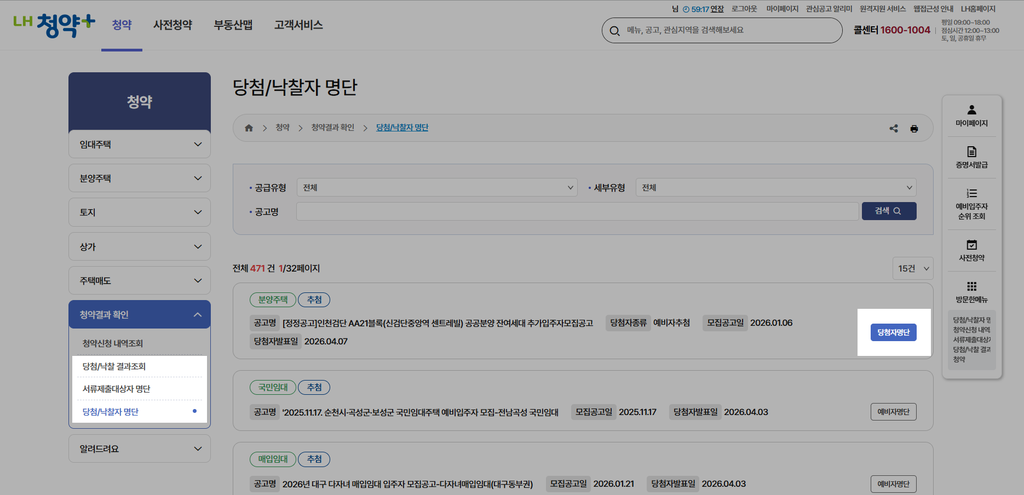The width and height of the screenshot is (1024, 495).
Task: Click the printer icon in breadcrumb bar
Action: (x=914, y=129)
